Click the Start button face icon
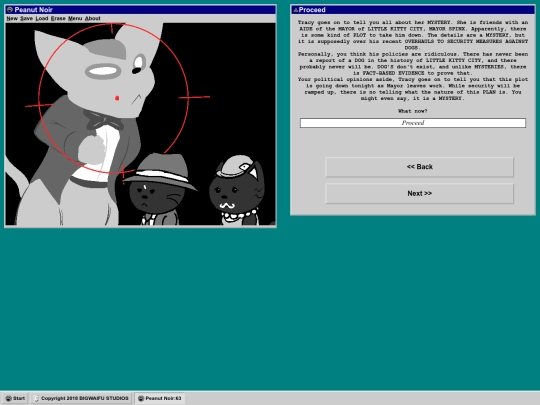This screenshot has width=540, height=405. pyautogui.click(x=9, y=398)
